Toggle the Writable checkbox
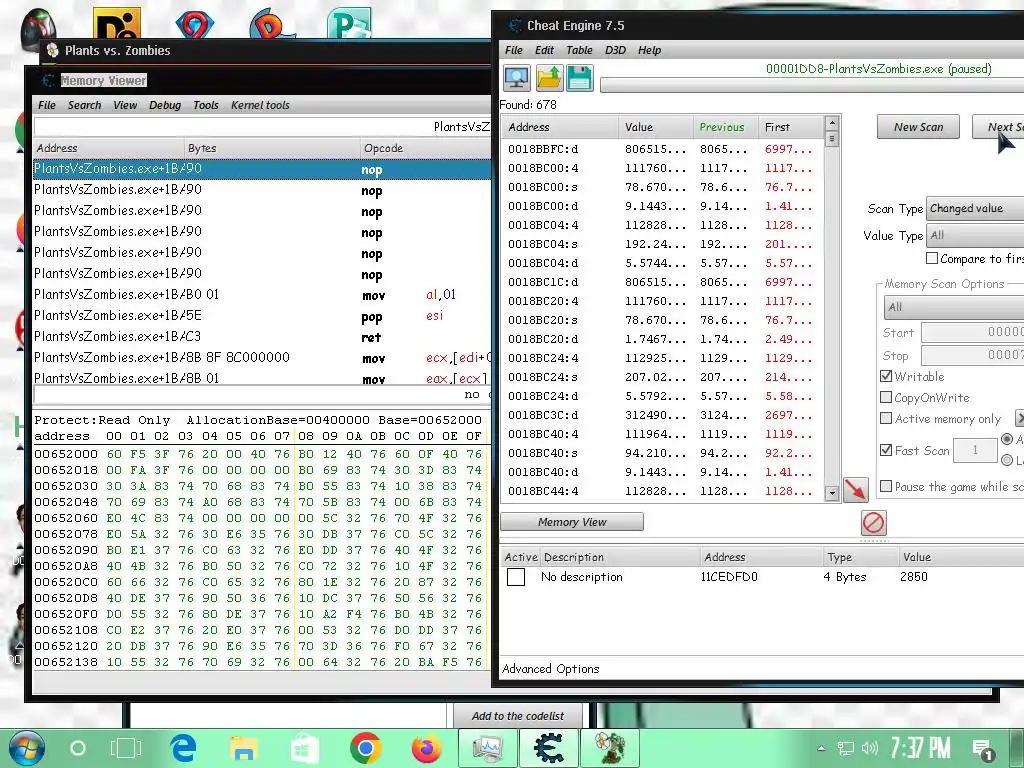 pyautogui.click(x=886, y=376)
